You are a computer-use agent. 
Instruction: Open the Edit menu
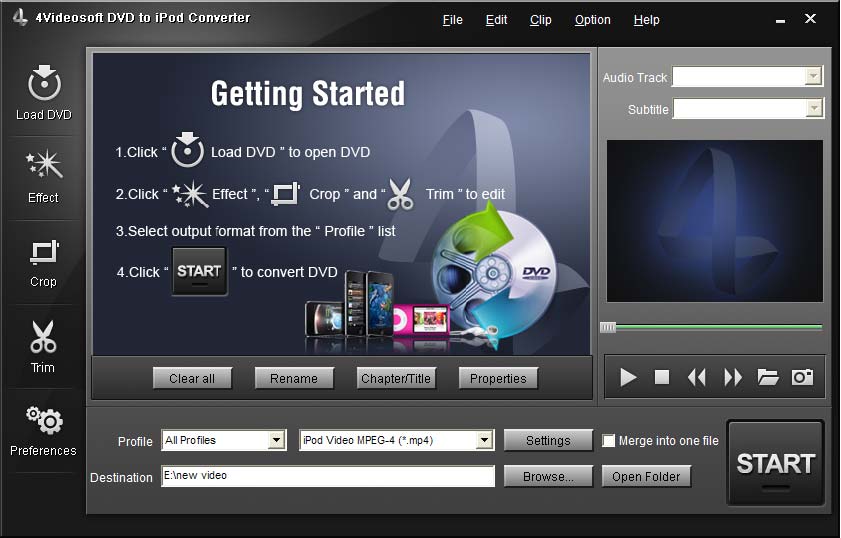tap(496, 20)
